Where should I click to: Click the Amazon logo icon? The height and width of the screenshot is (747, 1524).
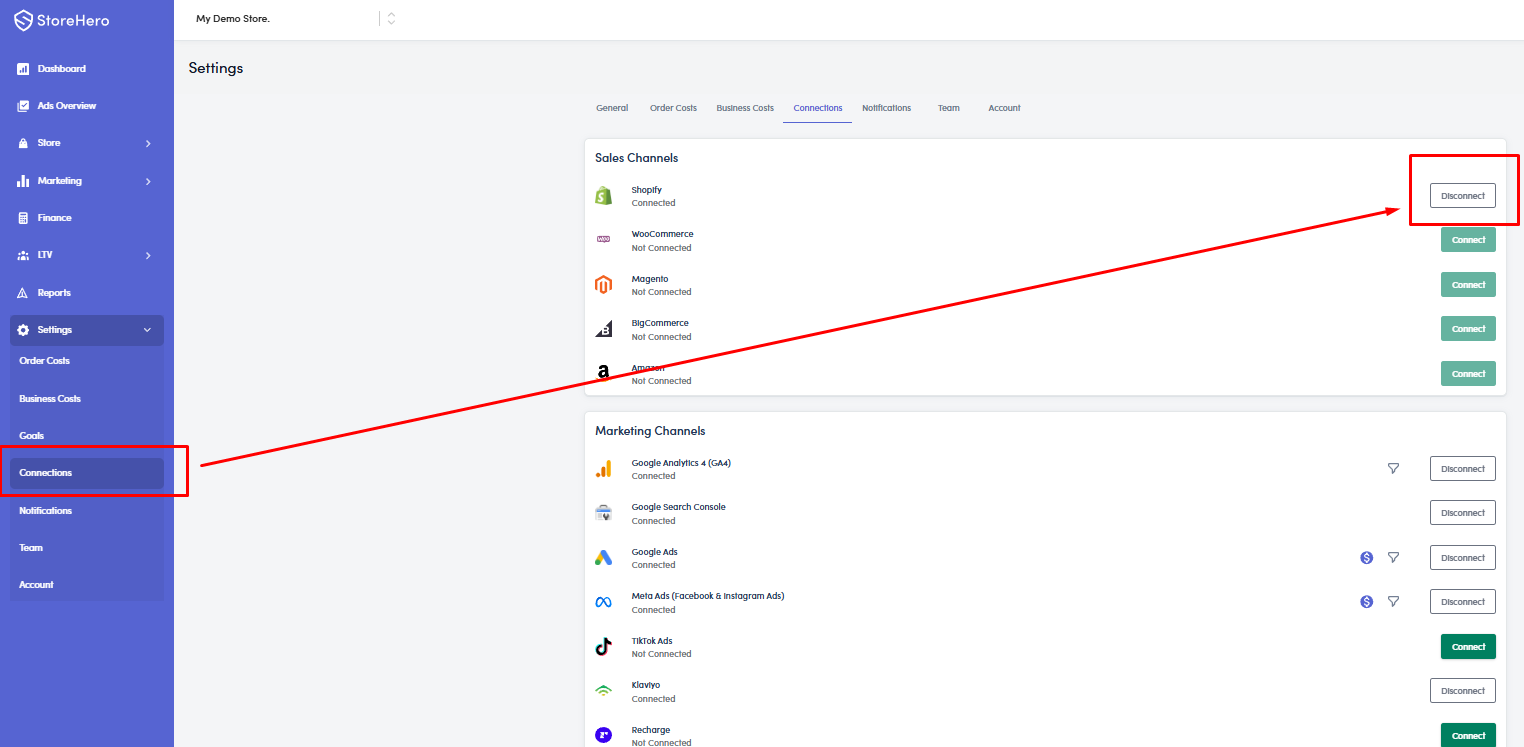coord(603,374)
